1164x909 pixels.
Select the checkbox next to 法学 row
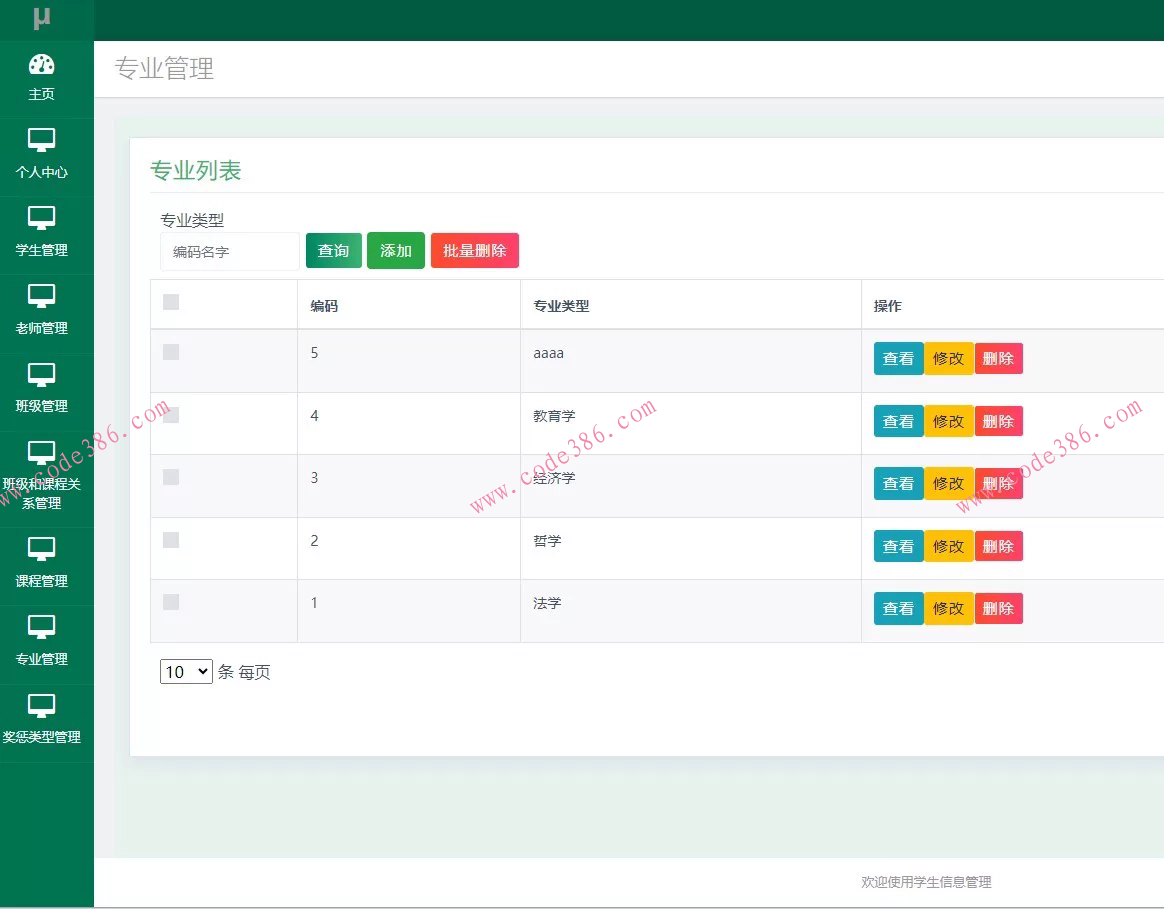tap(170, 601)
